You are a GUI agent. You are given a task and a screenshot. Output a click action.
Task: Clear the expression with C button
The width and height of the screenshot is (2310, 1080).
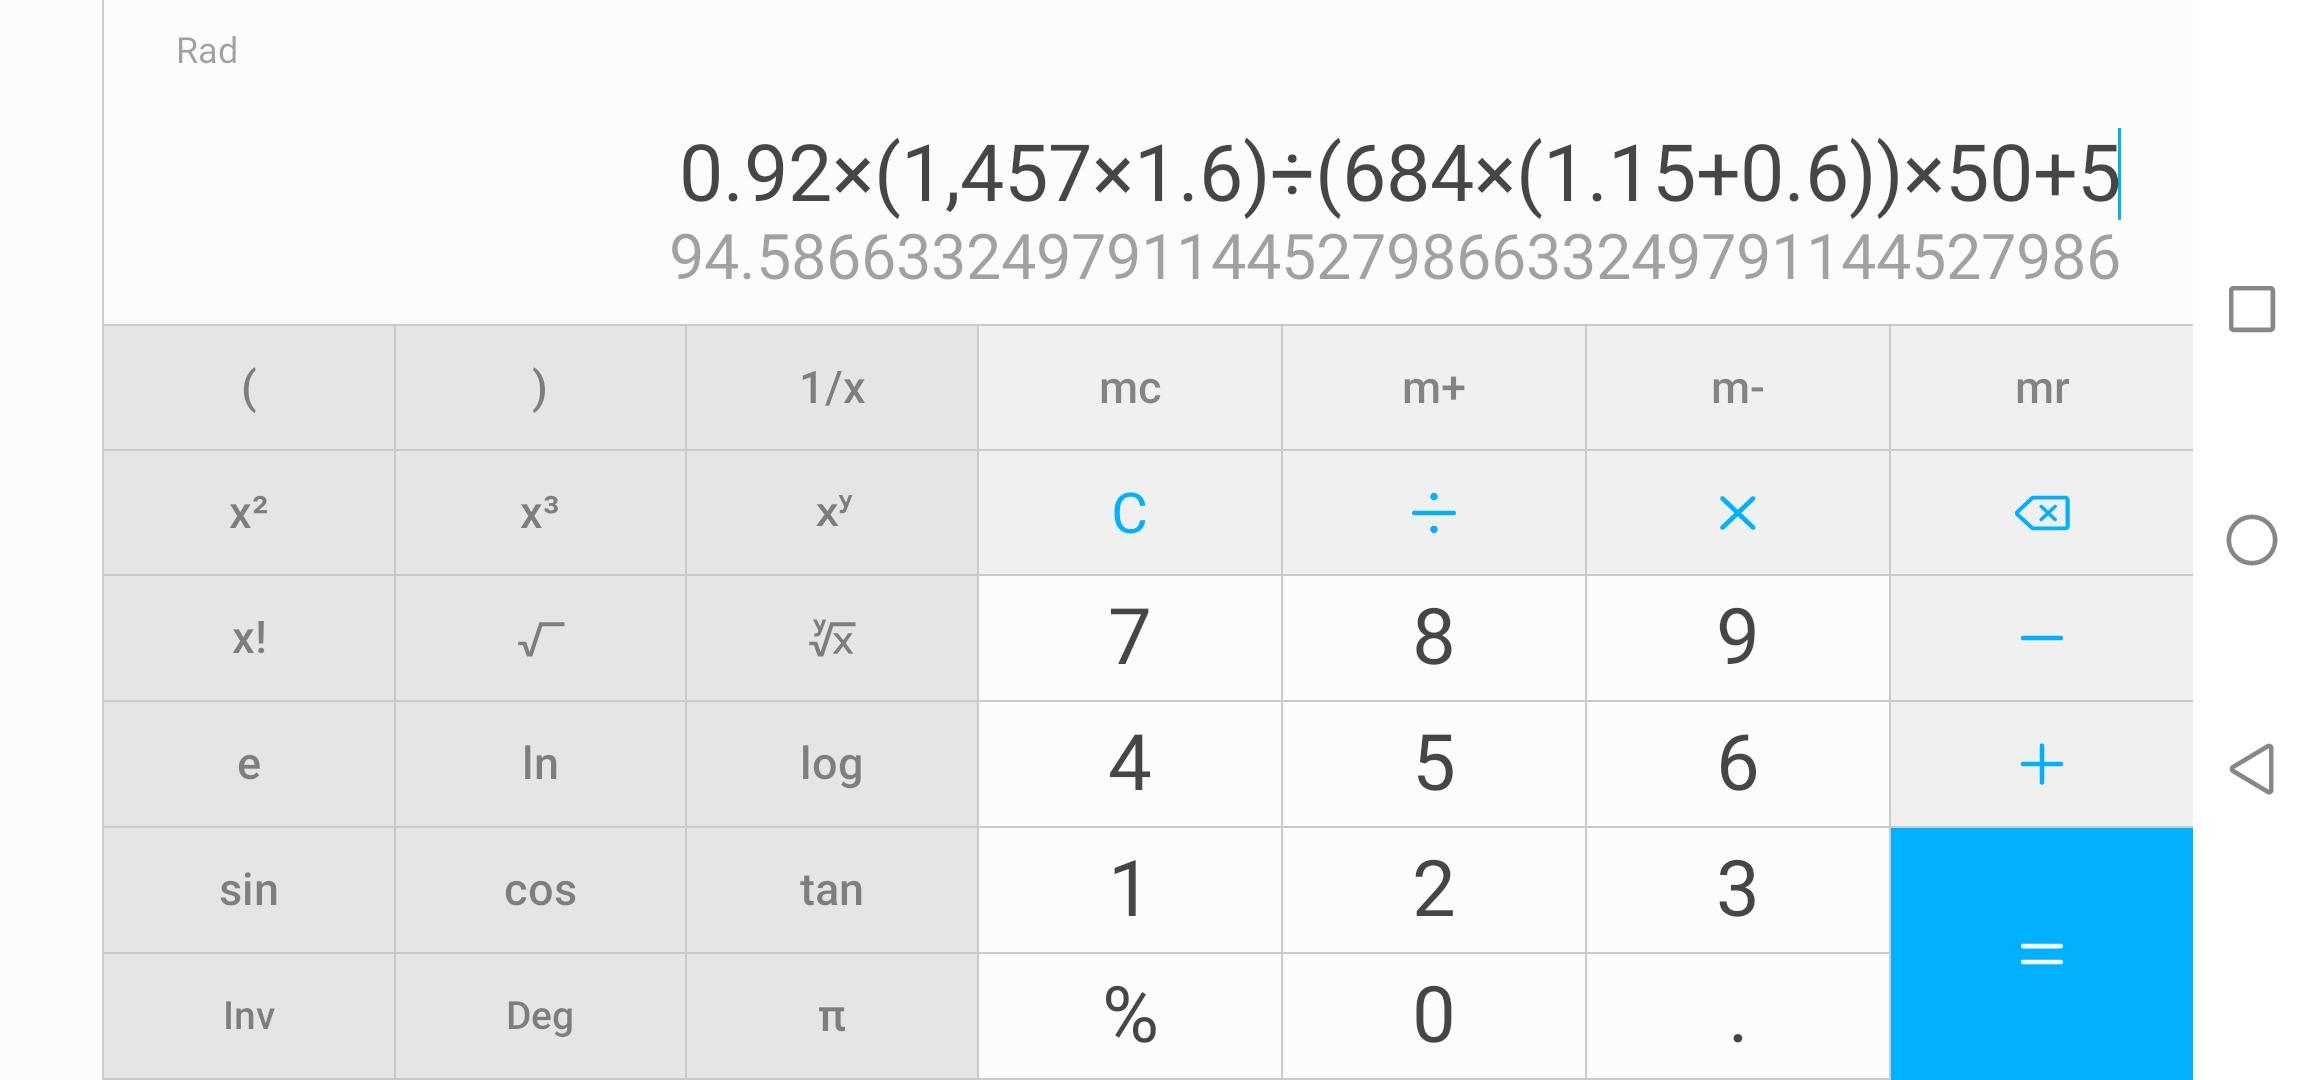pyautogui.click(x=1129, y=513)
